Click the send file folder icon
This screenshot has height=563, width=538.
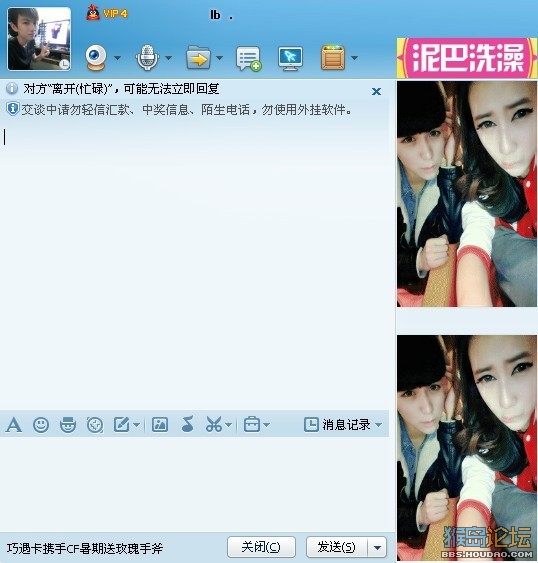click(x=198, y=57)
